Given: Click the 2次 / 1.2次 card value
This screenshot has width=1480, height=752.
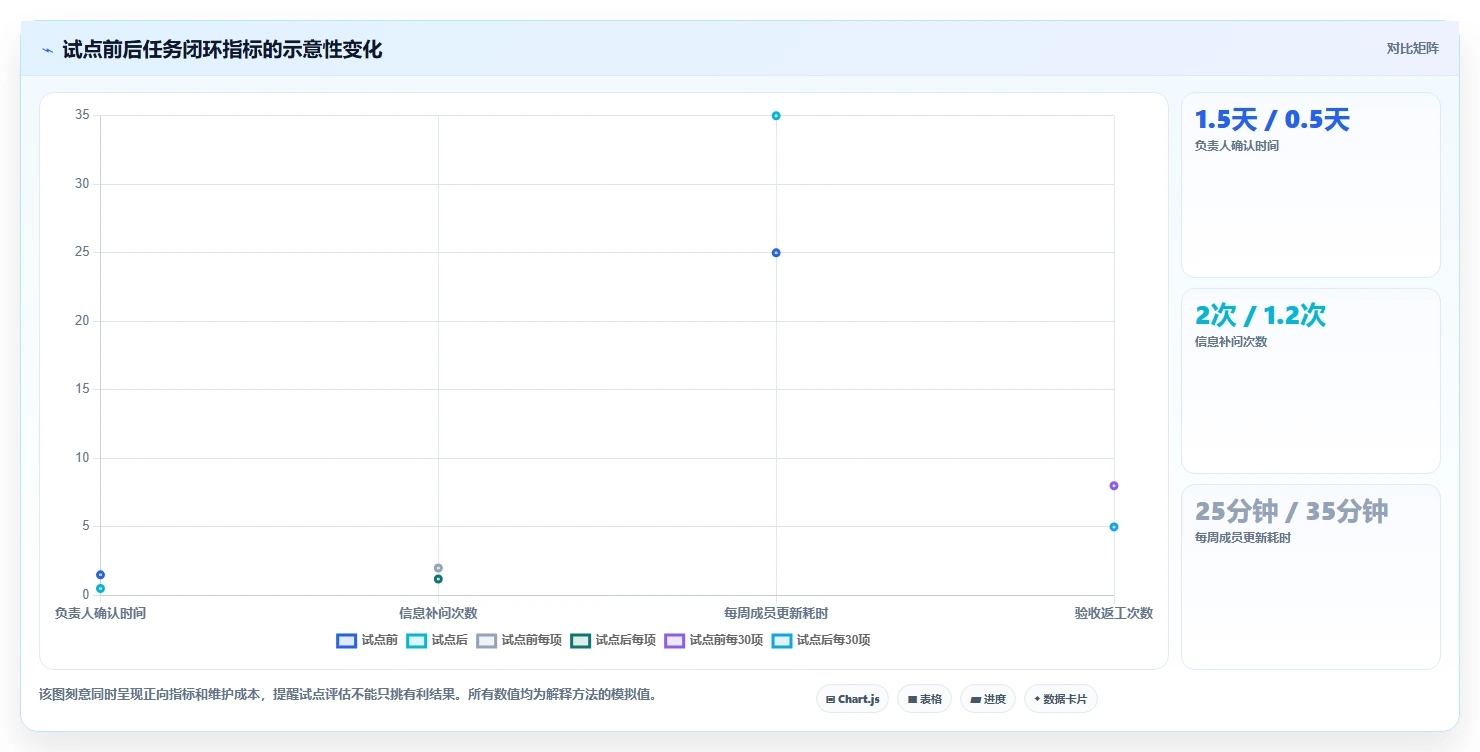Looking at the screenshot, I should point(1260,315).
